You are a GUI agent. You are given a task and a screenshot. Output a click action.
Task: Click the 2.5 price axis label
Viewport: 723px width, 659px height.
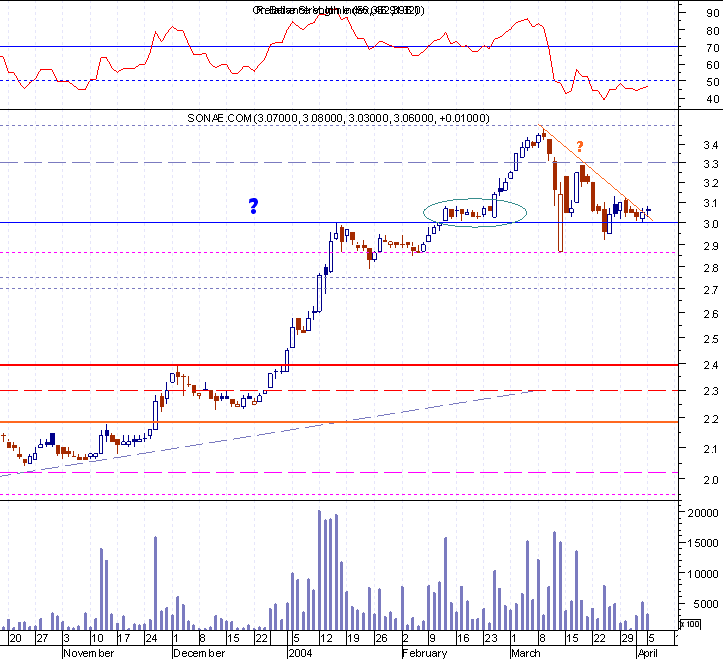[x=711, y=339]
